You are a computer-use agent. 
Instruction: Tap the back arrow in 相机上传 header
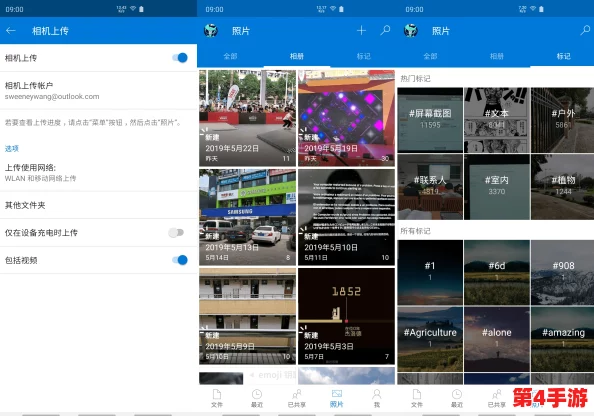coord(11,31)
